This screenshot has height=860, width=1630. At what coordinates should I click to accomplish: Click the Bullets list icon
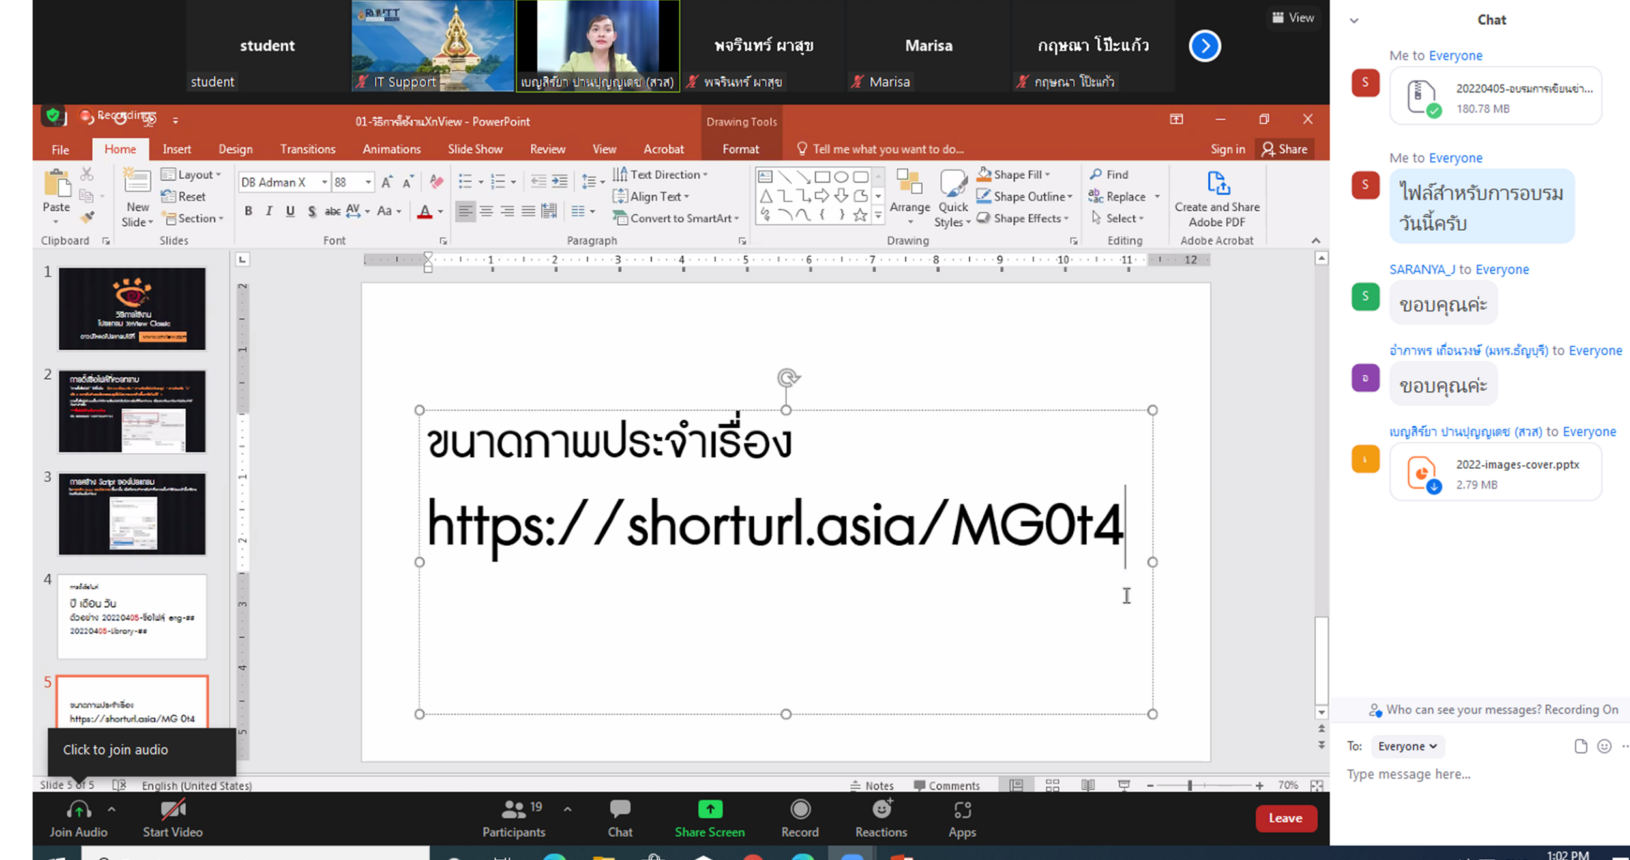point(465,182)
